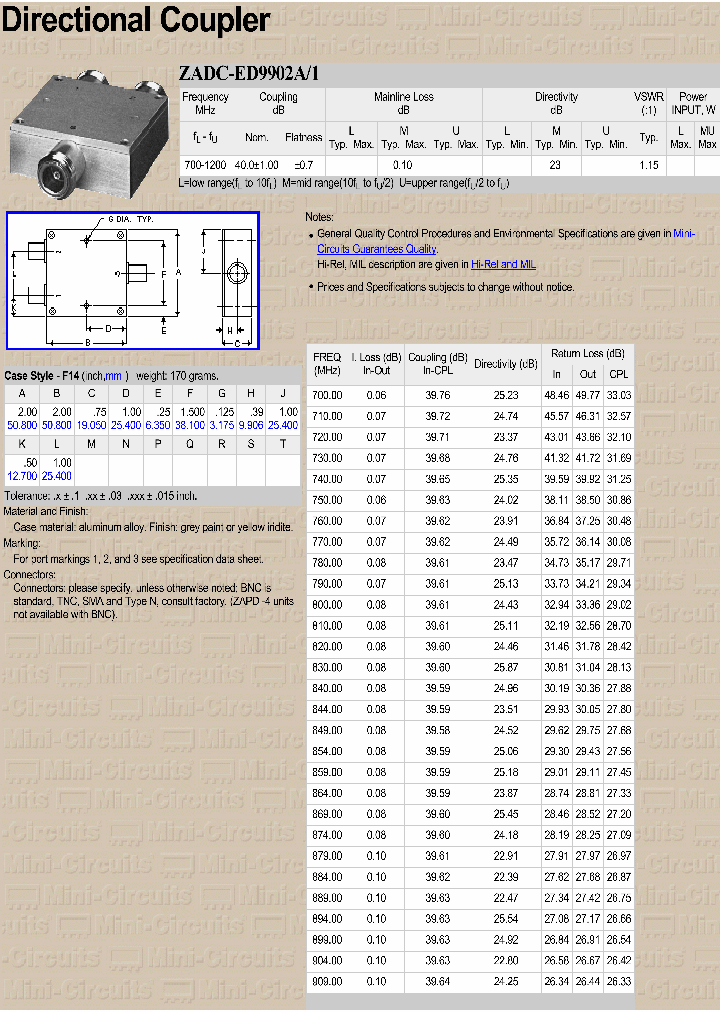Viewport: 720px width, 1012px height.
Task: Select the blue-bordered outline dimension drawing
Action: 133,281
